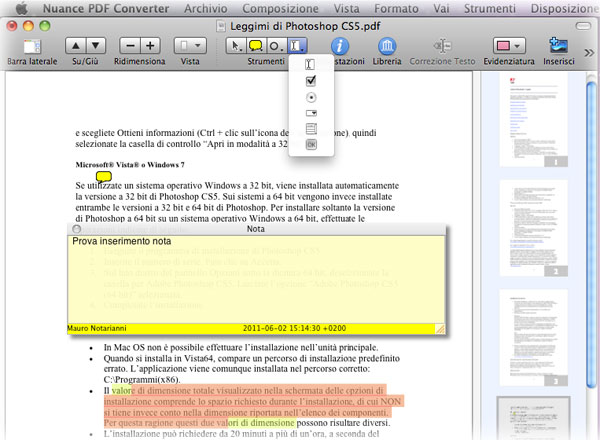Image resolution: width=600 pixels, height=440 pixels.
Task: Open the Evidenziatura highlight color dropdown
Action: pyautogui.click(x=508, y=46)
